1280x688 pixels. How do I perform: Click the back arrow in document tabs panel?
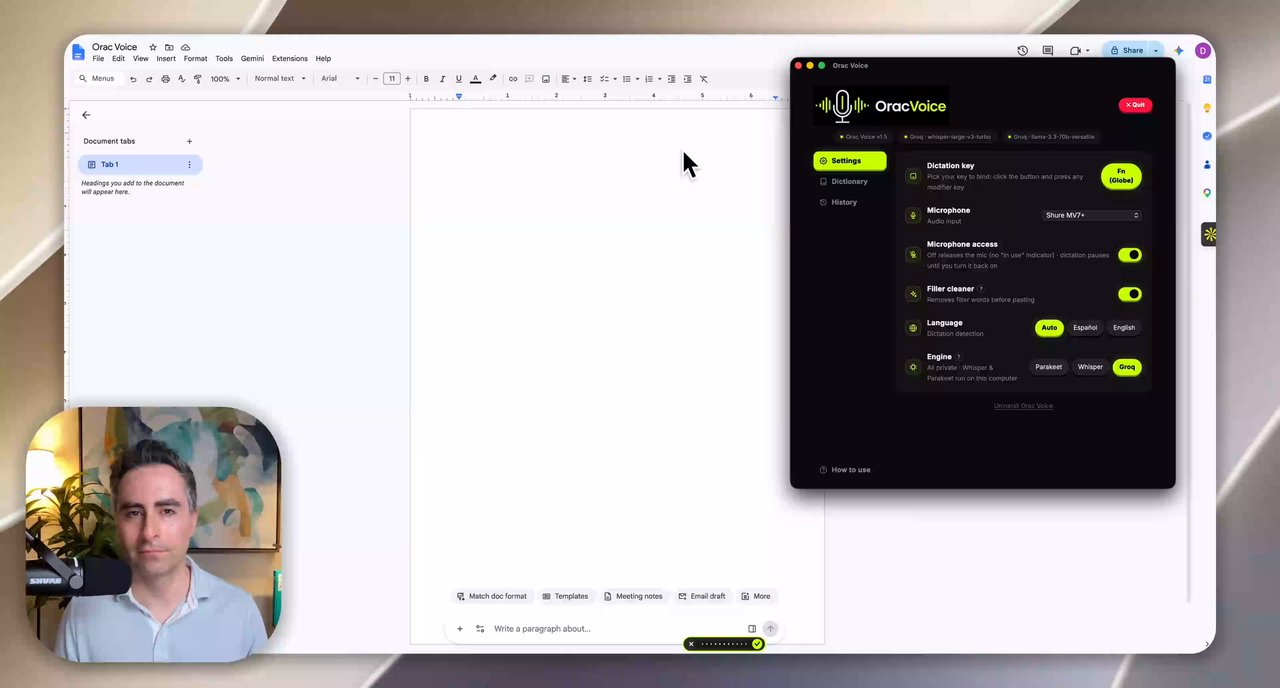tap(86, 115)
